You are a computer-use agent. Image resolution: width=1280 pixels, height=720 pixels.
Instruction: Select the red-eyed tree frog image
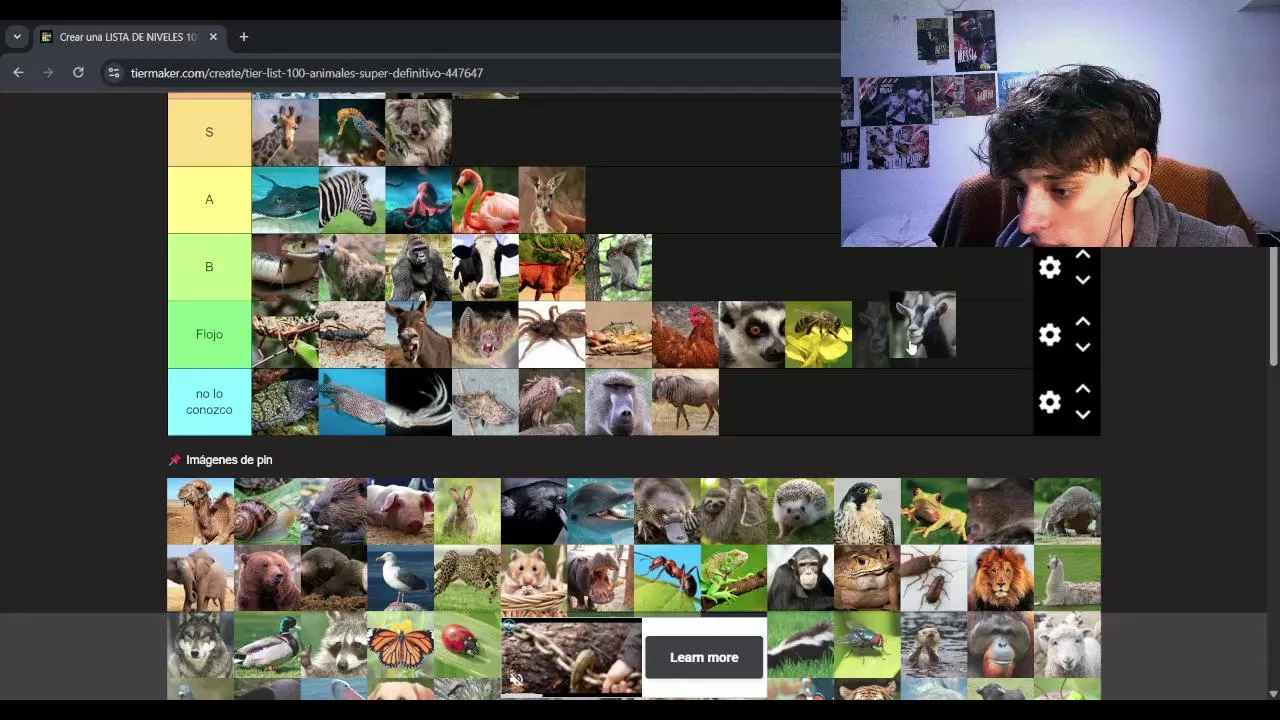point(934,511)
